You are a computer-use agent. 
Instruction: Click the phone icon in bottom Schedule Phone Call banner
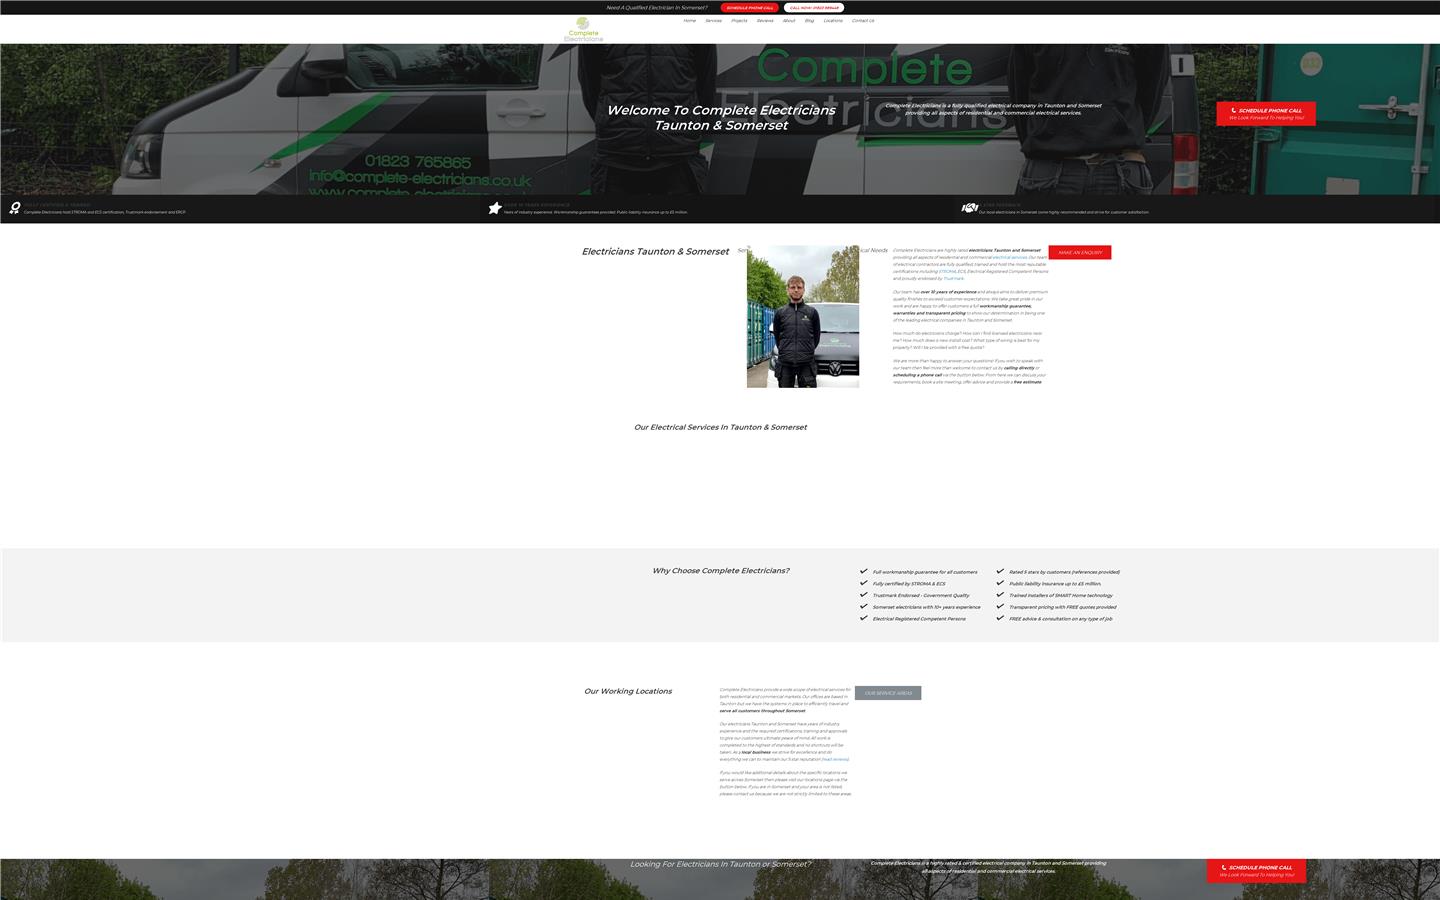click(x=1222, y=867)
